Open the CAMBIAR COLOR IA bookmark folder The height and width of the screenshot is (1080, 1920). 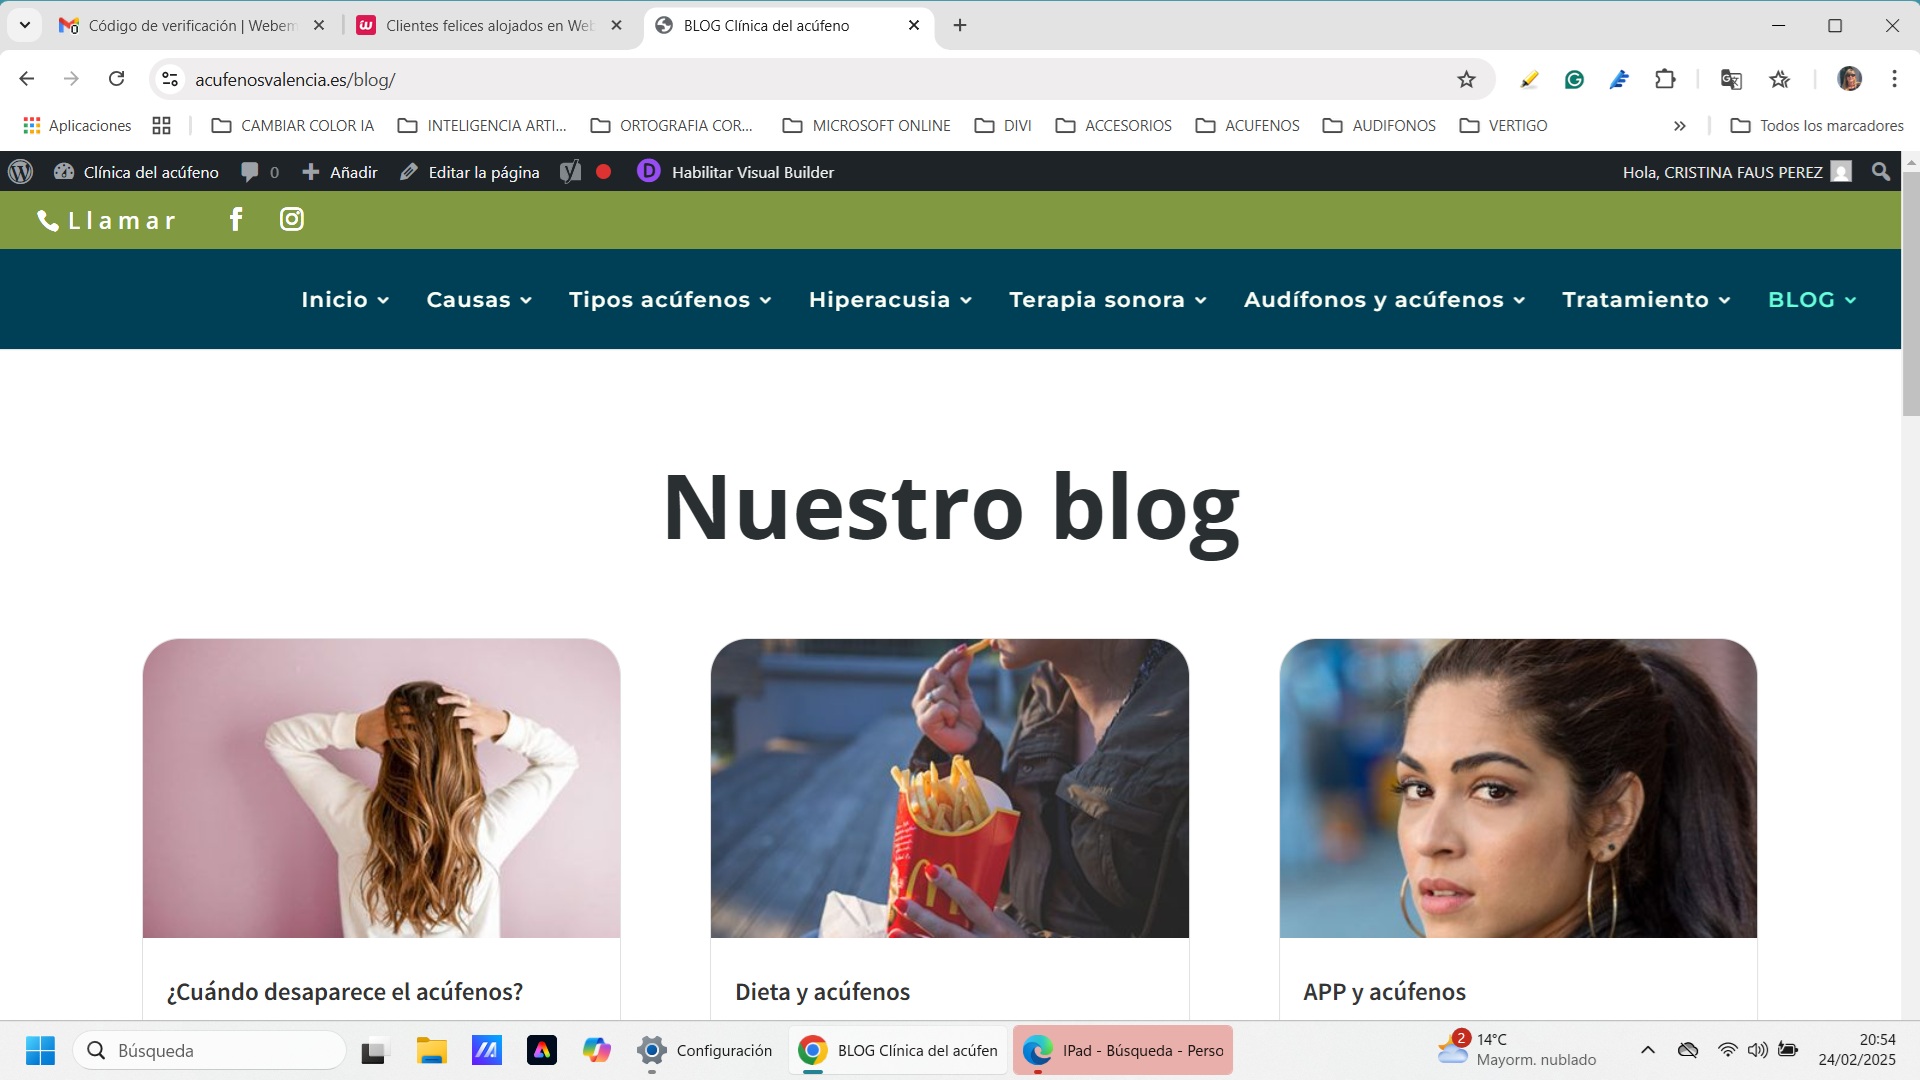[x=293, y=125]
